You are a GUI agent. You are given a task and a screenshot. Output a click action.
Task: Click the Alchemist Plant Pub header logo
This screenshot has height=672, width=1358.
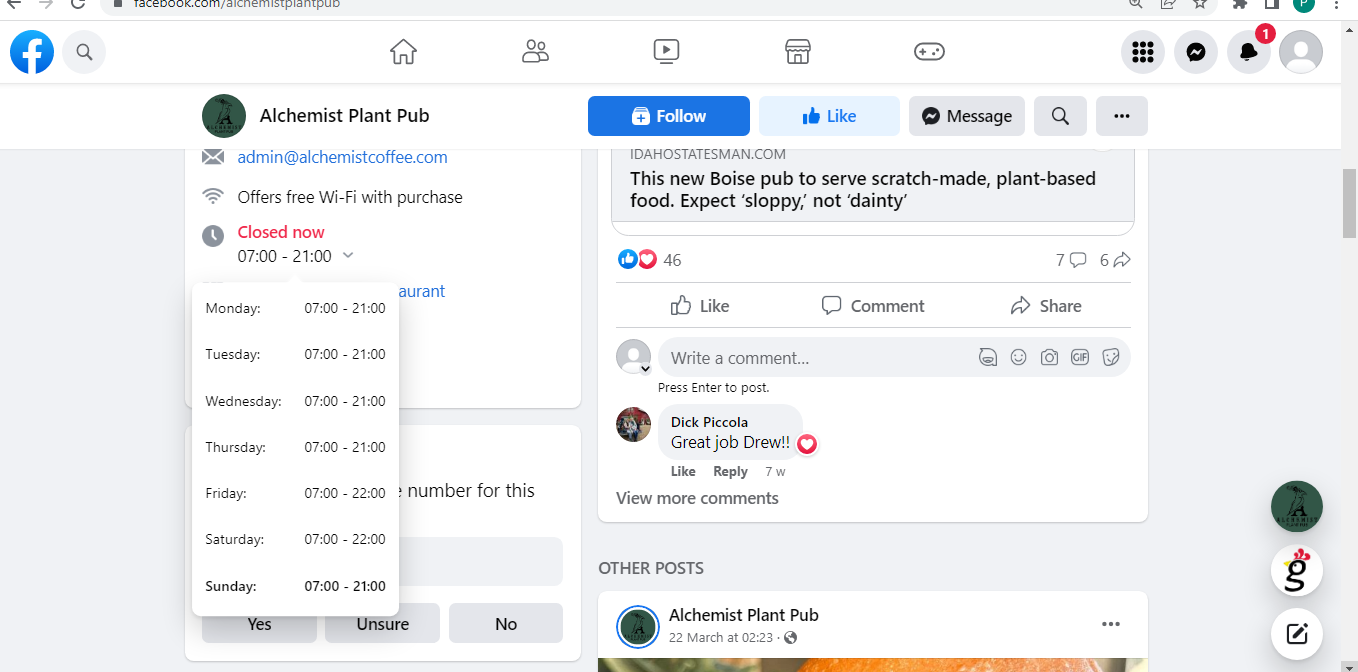224,116
